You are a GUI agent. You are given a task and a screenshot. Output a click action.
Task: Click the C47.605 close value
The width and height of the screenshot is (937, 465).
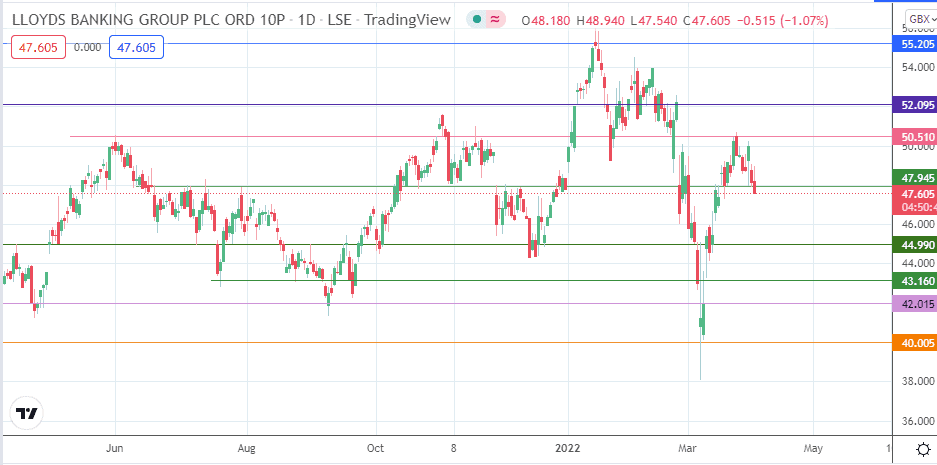pos(708,21)
